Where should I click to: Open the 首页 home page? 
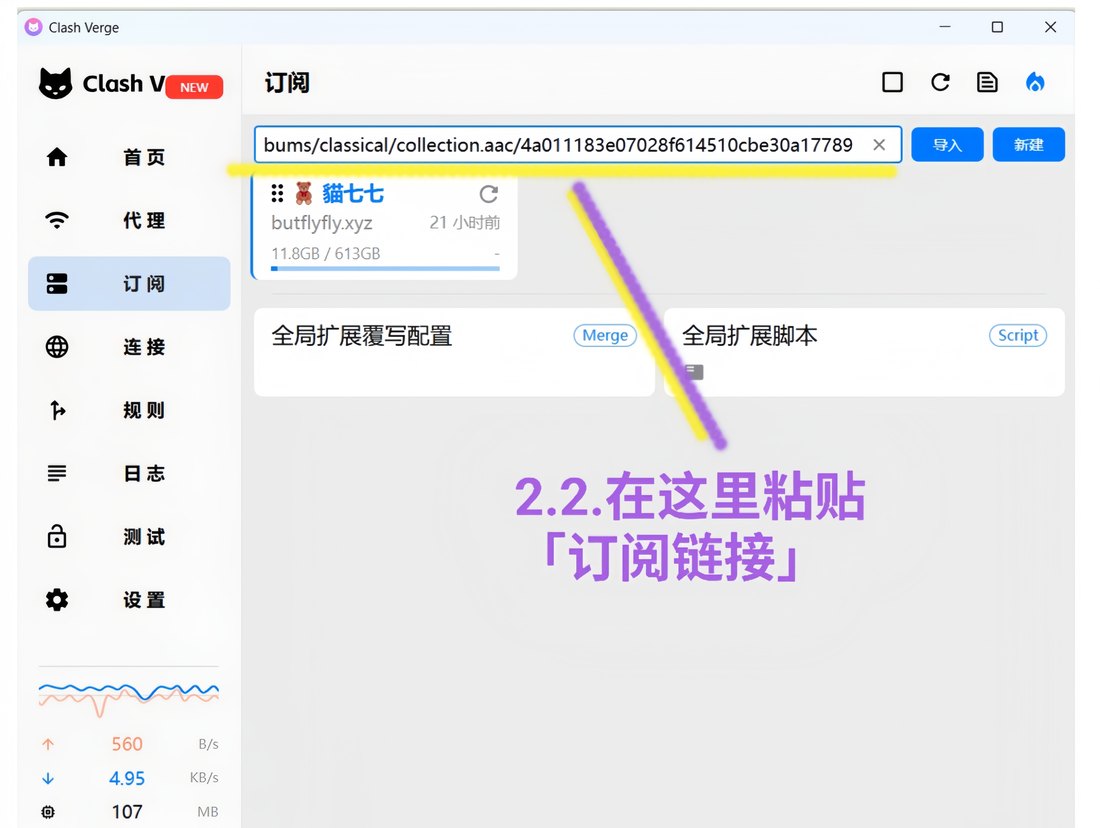129,157
